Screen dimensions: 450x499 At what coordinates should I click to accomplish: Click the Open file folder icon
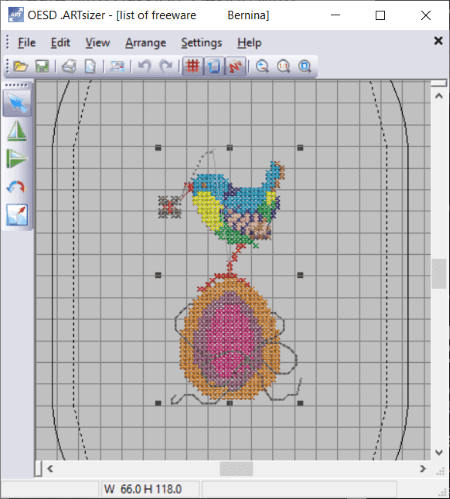point(20,66)
